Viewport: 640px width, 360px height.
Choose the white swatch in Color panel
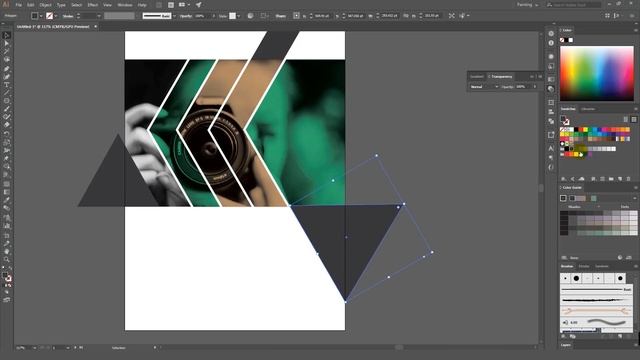(x=571, y=40)
